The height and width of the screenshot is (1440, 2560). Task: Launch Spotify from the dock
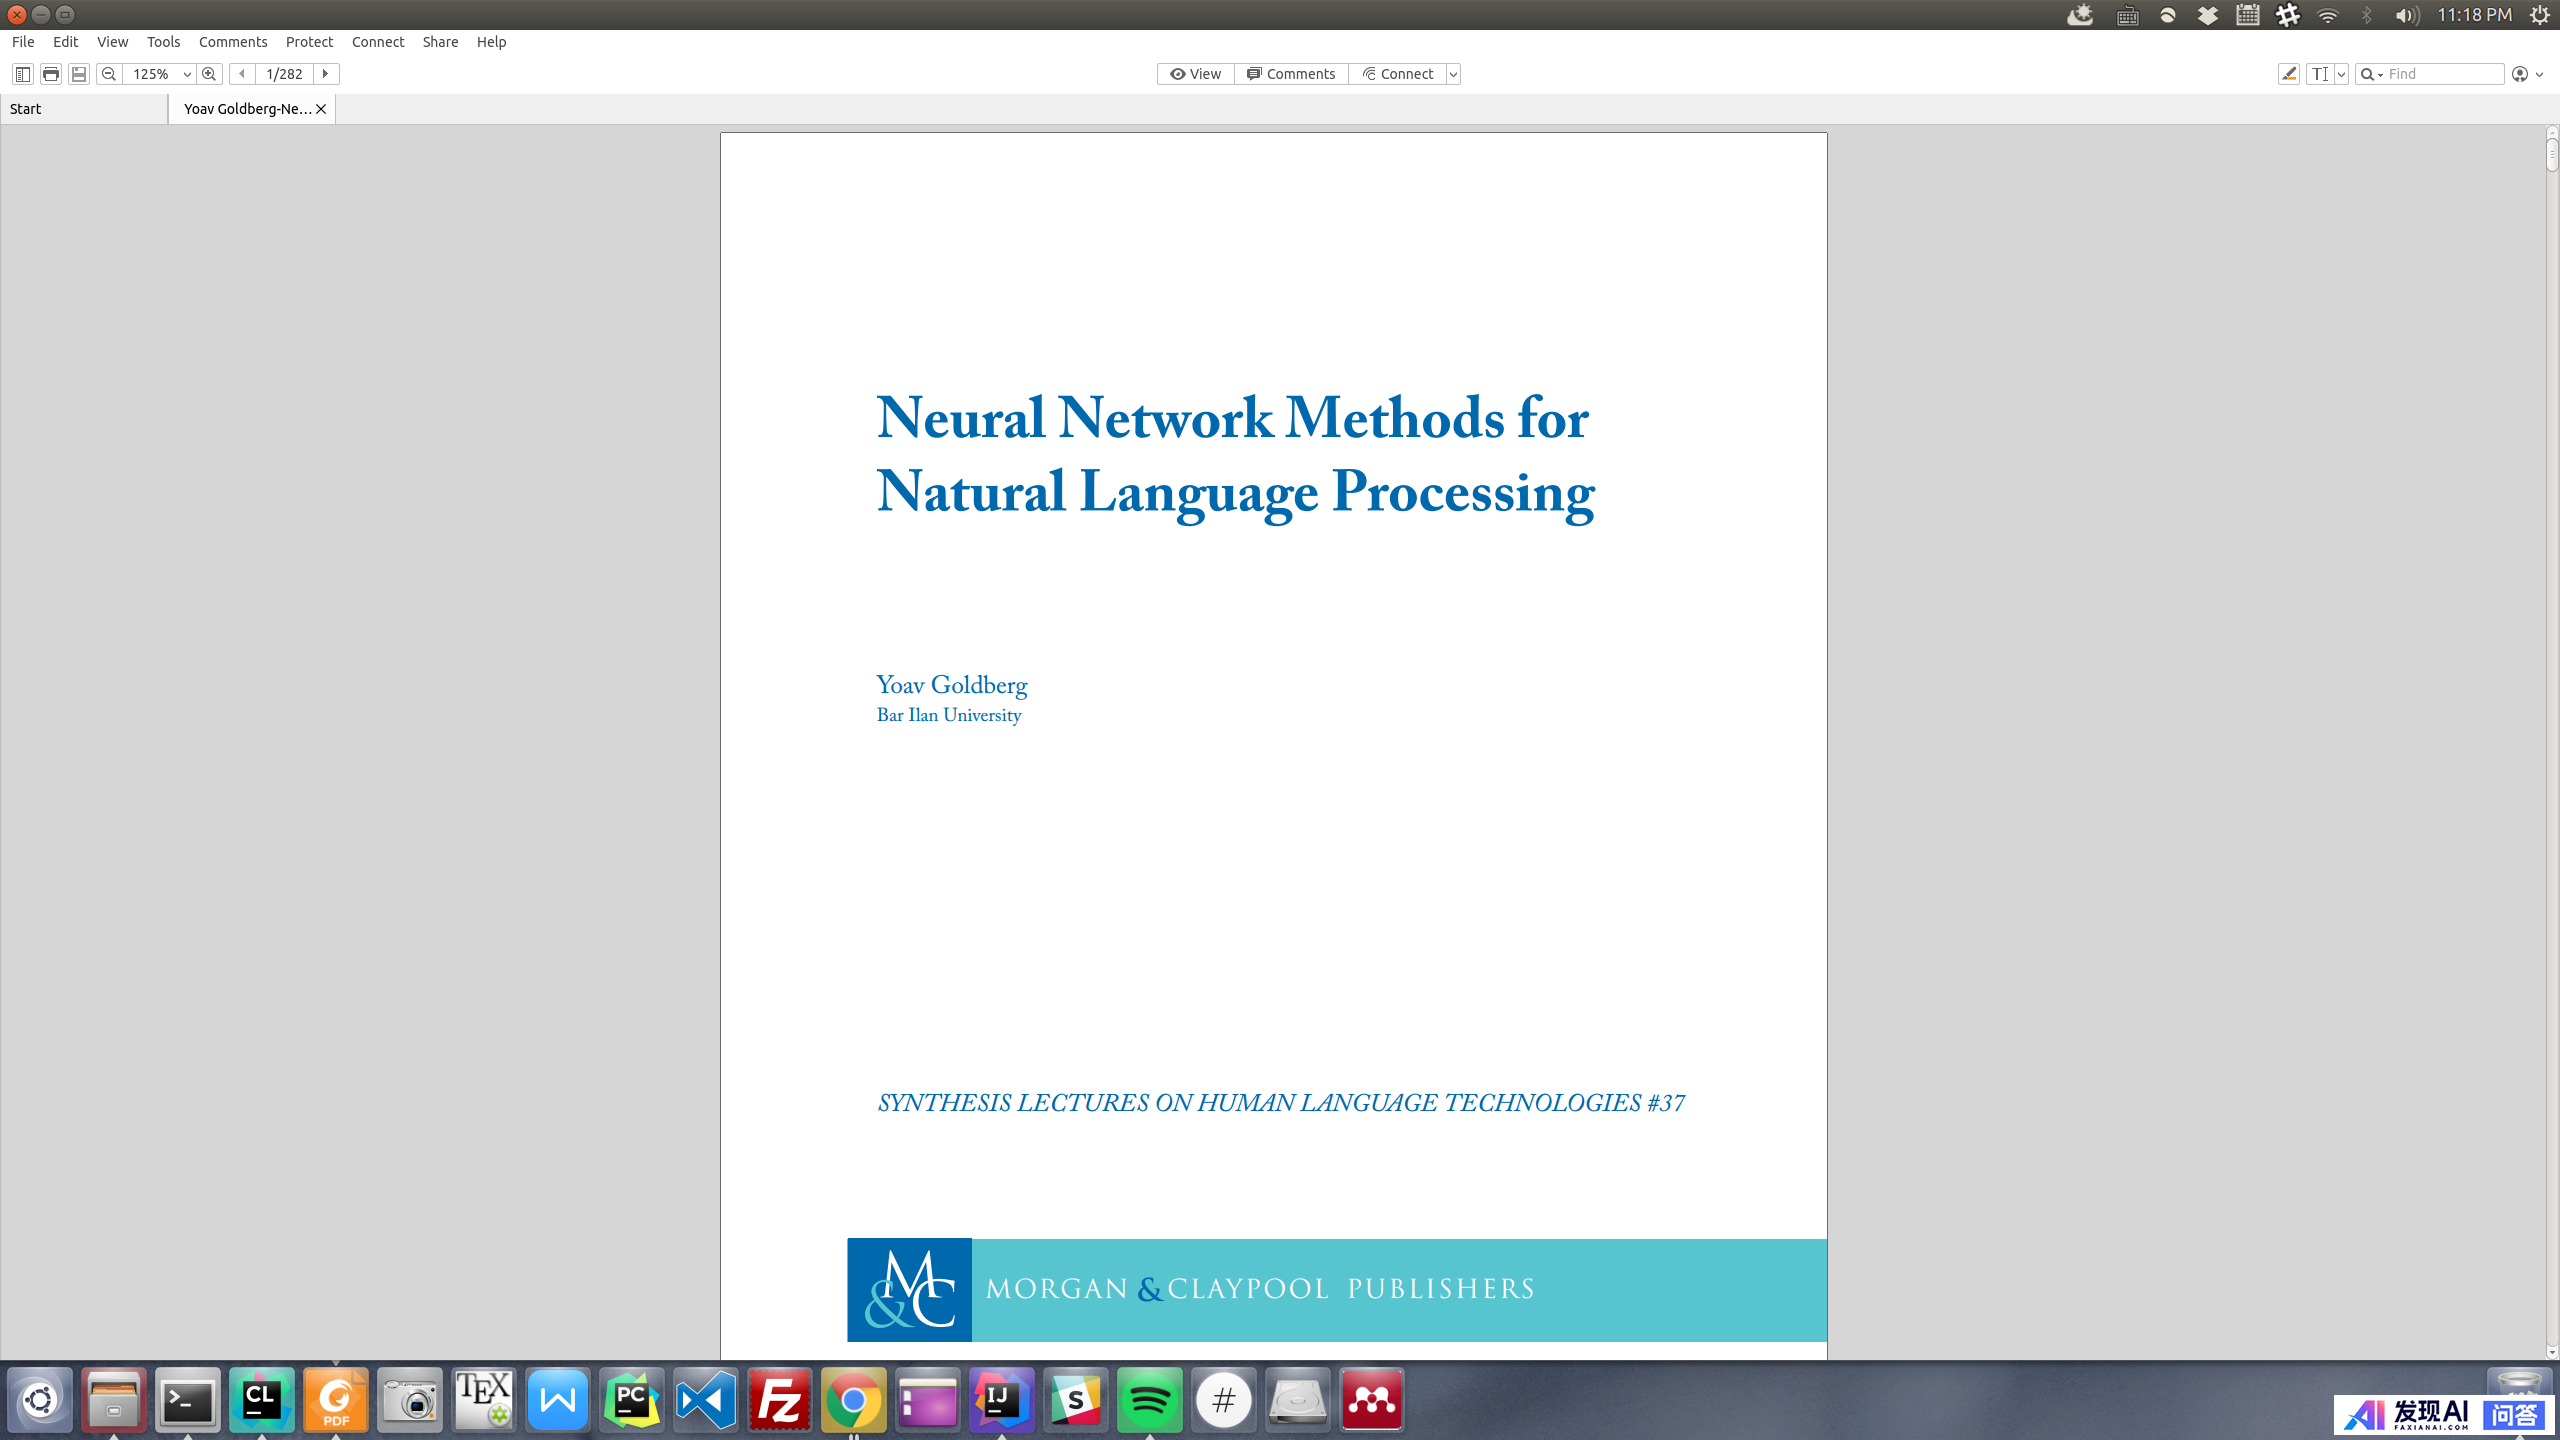(x=1149, y=1400)
